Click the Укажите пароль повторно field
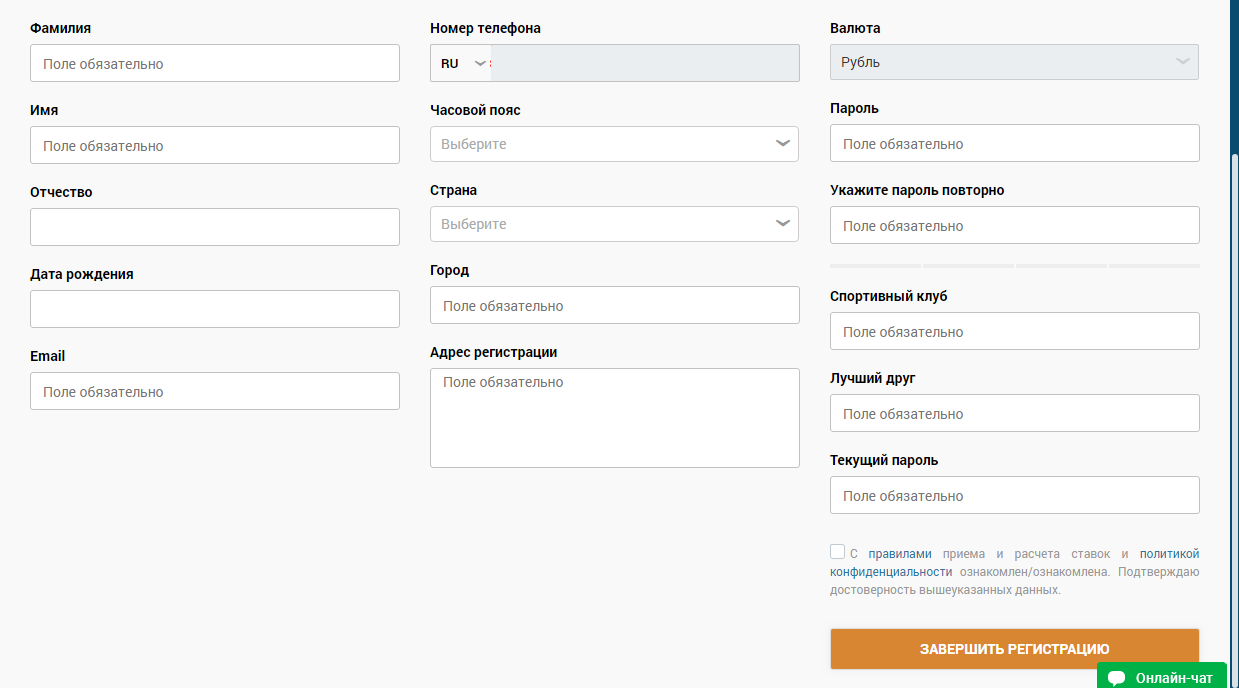Image resolution: width=1239 pixels, height=688 pixels. (x=1015, y=225)
